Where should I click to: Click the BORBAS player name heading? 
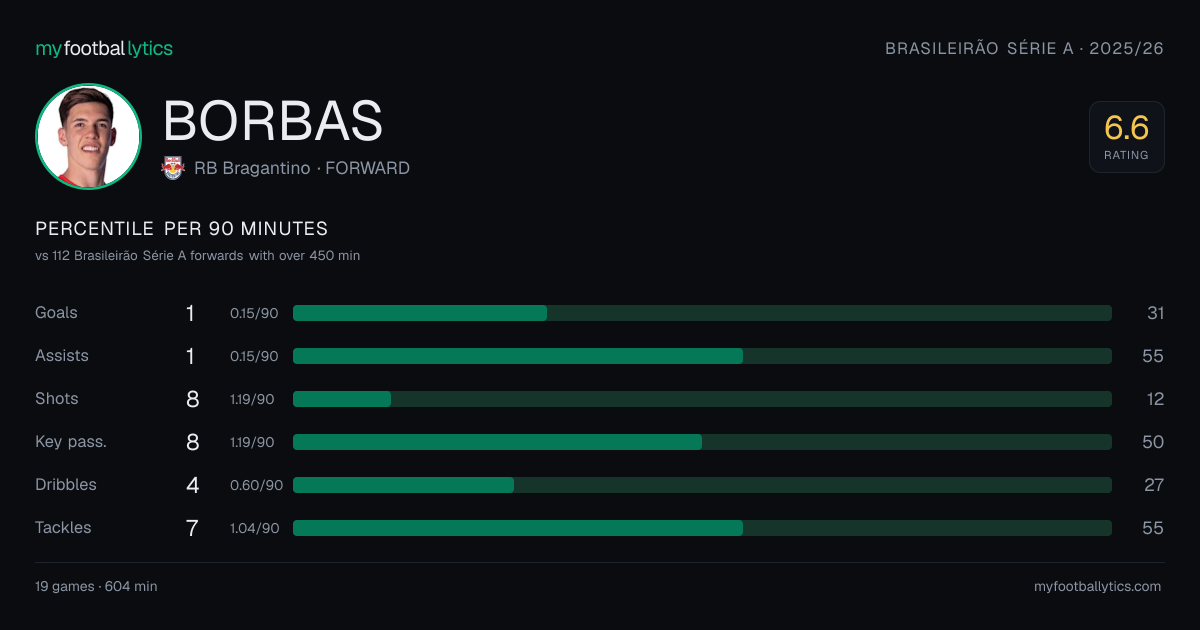coord(273,121)
